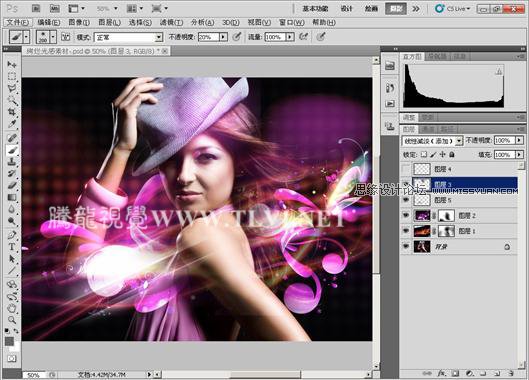This screenshot has width=529, height=380.
Task: Hide the 背景 background layer
Action: pos(406,247)
